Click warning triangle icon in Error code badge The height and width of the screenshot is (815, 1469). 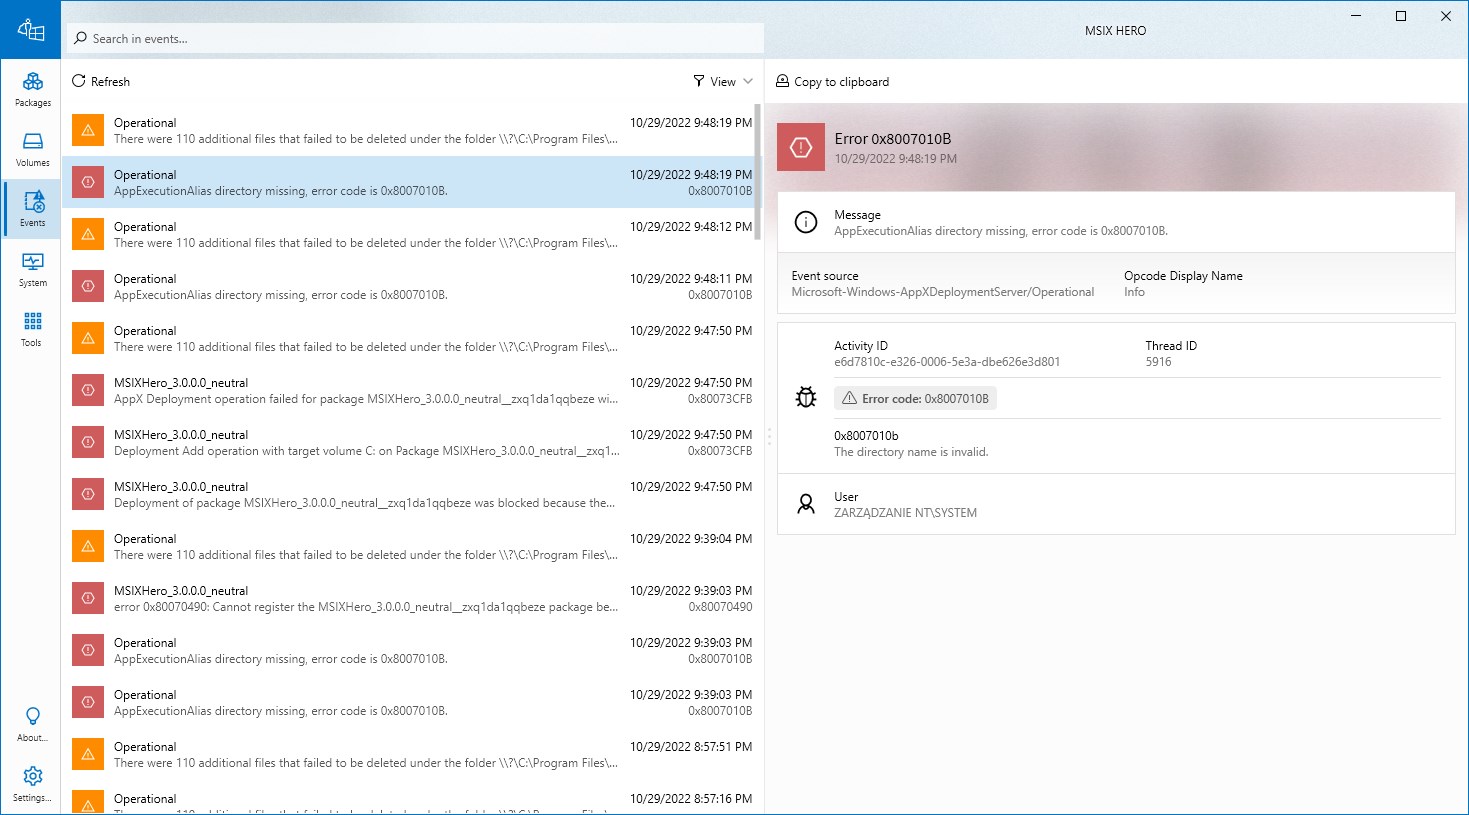849,398
